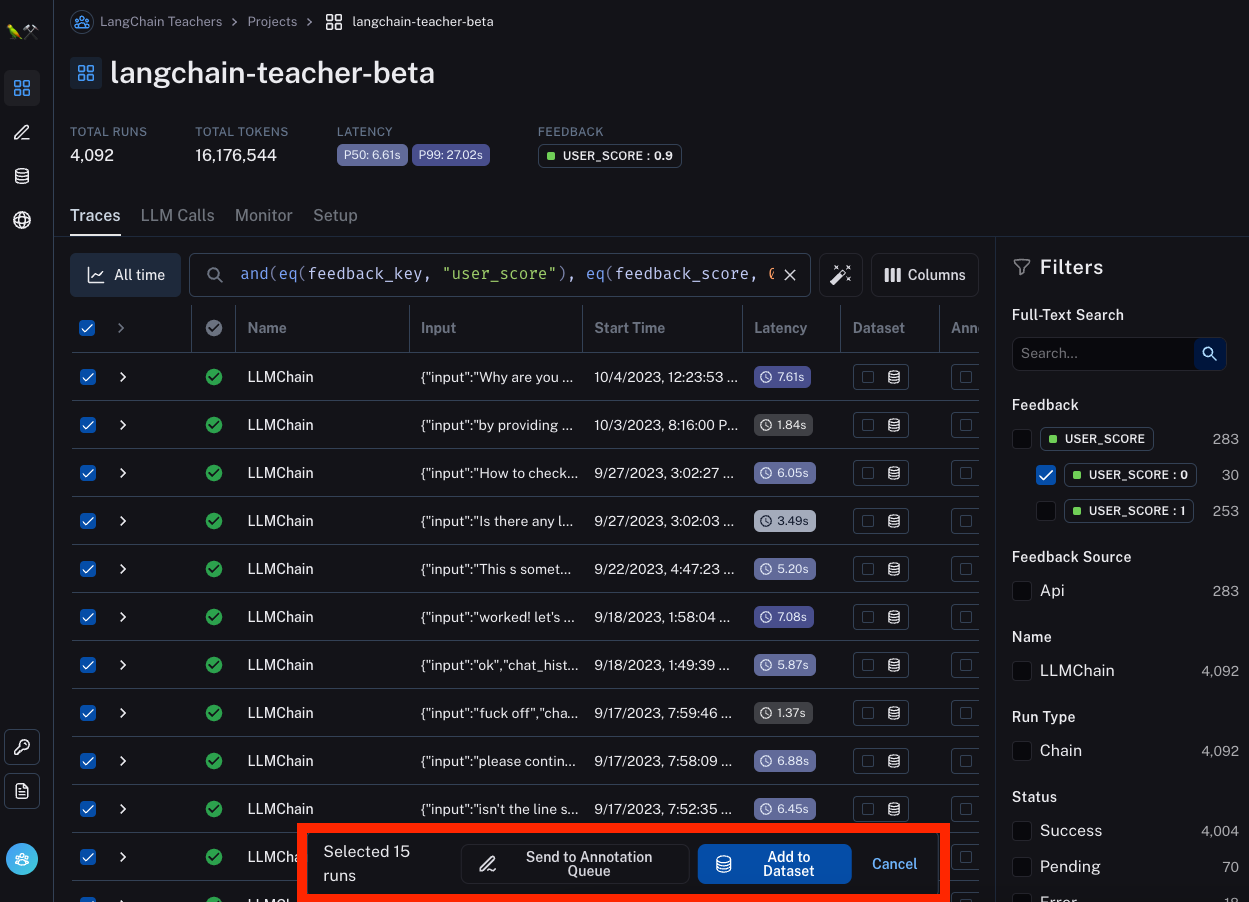Cancel the run selection
1249x902 pixels.
(894, 864)
